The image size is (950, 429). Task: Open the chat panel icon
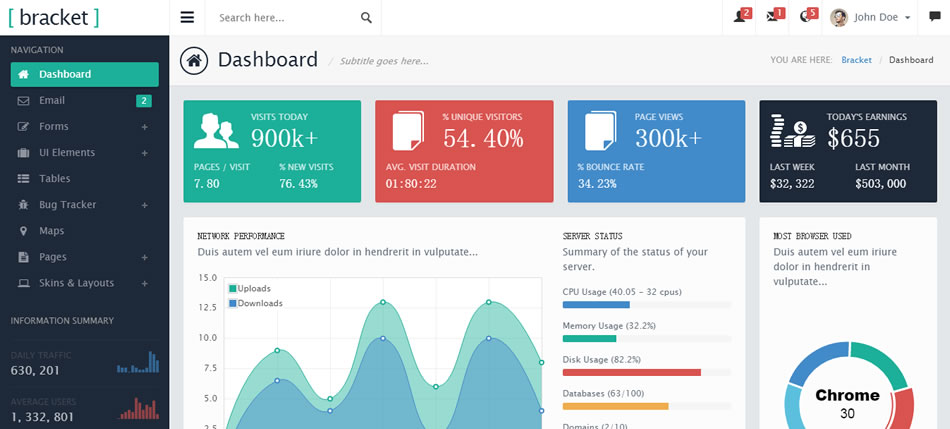934,17
